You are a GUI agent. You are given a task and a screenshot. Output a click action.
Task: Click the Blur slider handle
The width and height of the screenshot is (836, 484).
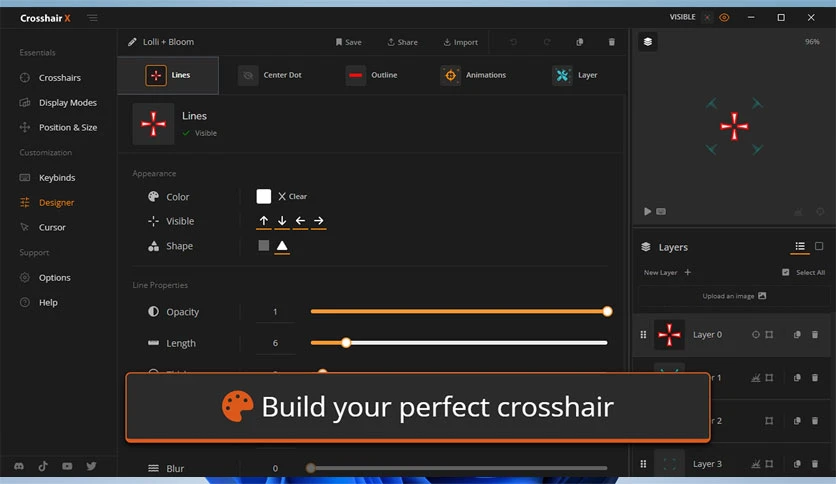click(310, 468)
